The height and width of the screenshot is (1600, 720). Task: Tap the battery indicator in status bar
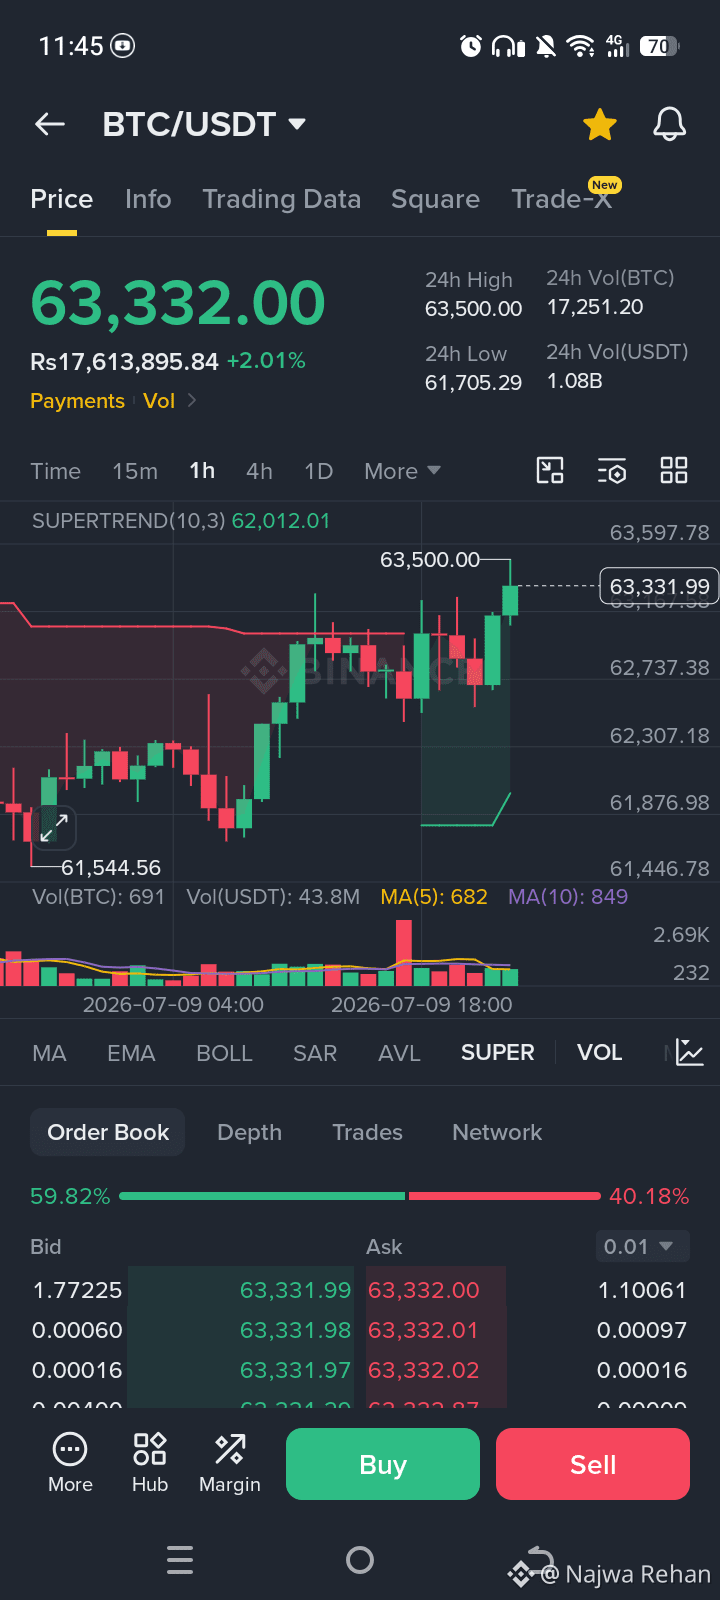coord(660,46)
